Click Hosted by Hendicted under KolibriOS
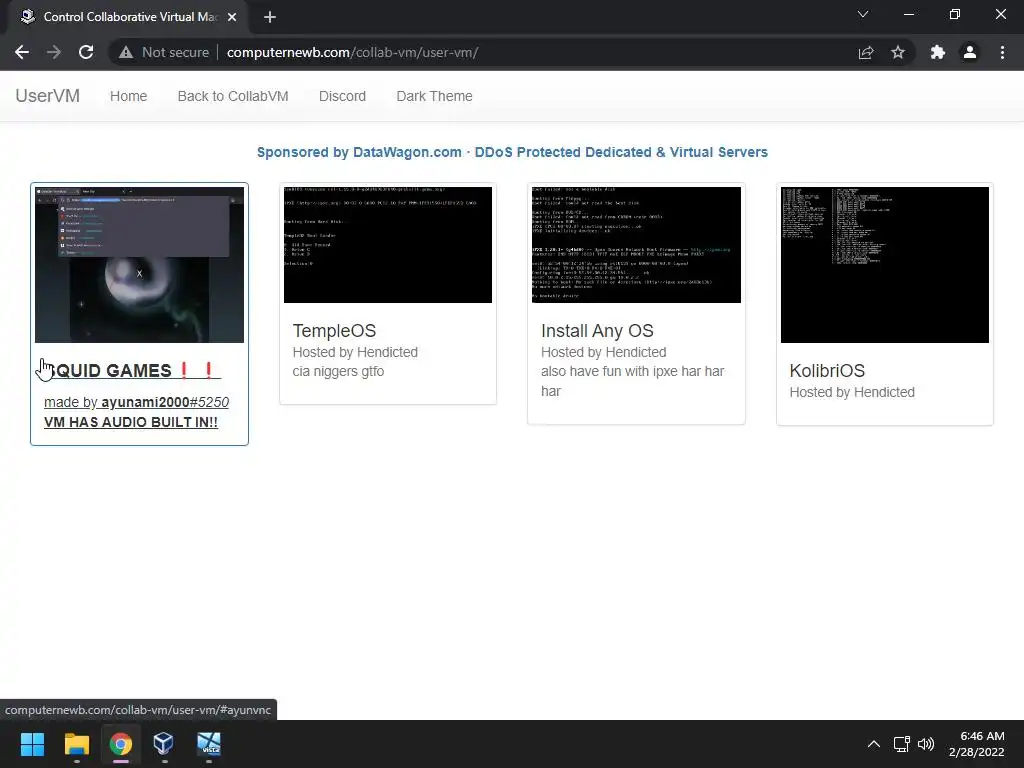 click(x=852, y=392)
